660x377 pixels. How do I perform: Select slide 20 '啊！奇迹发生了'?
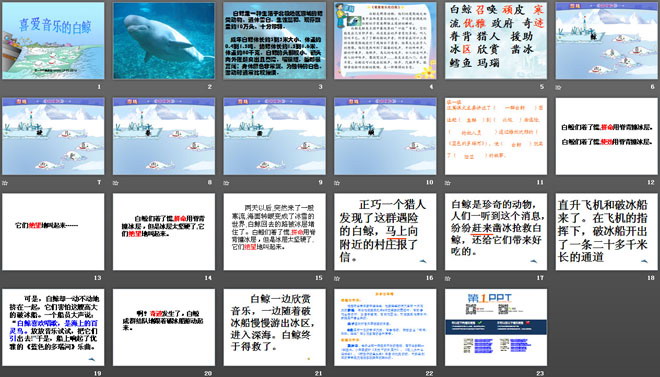coord(164,327)
